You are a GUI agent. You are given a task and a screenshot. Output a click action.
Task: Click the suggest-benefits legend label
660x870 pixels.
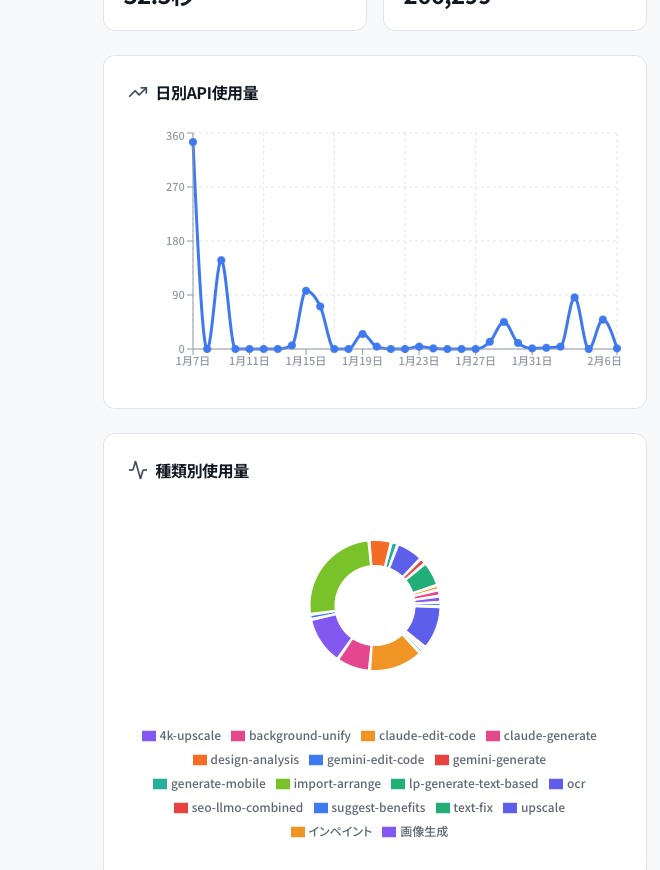(x=378, y=808)
